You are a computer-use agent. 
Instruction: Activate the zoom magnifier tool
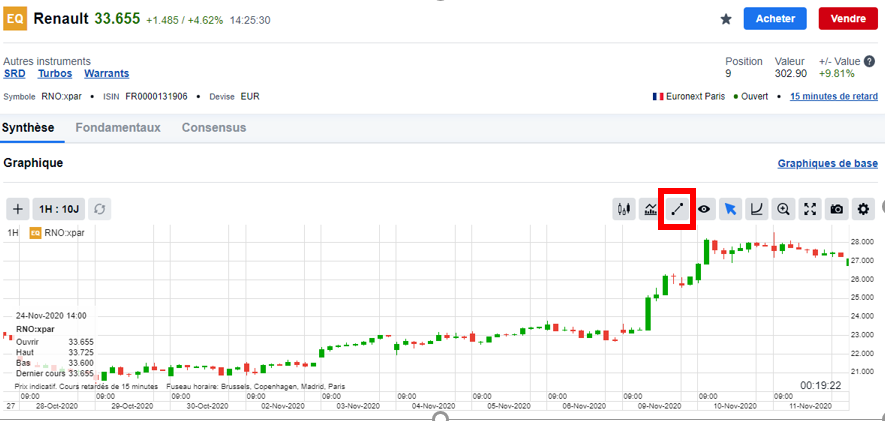click(783, 209)
